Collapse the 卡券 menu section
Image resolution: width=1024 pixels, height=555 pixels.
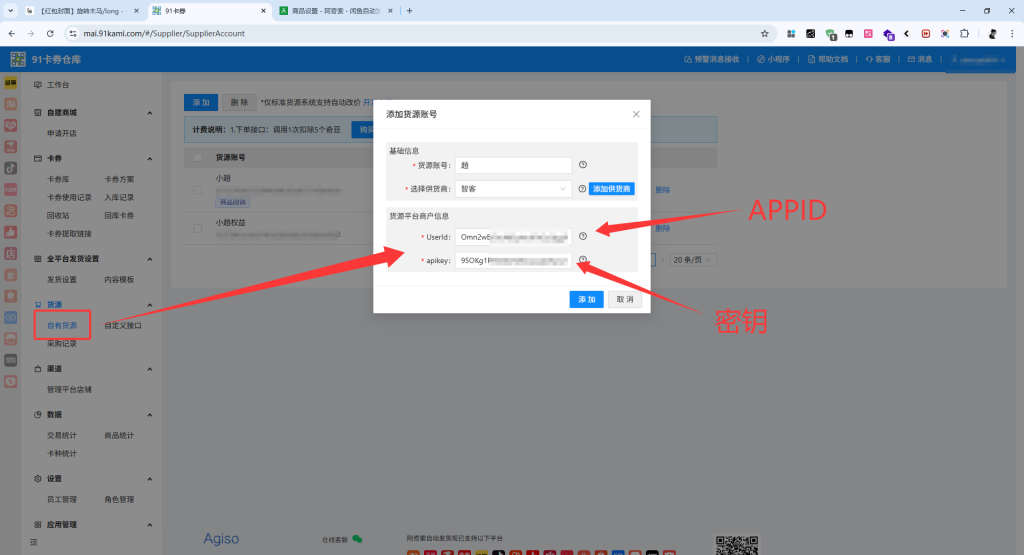point(150,159)
